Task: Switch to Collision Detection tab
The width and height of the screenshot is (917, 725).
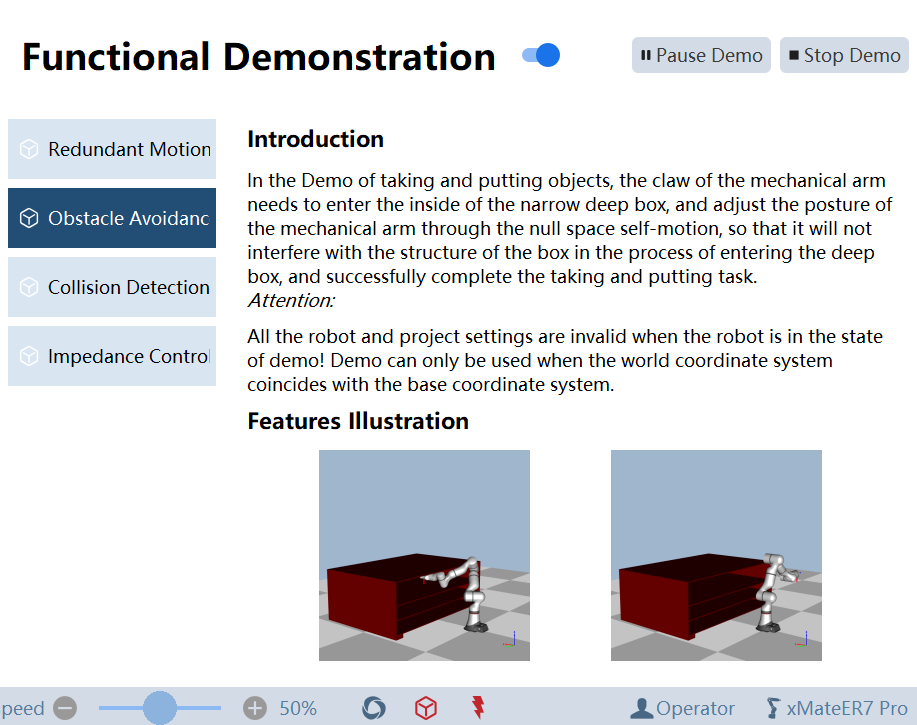Action: tap(112, 287)
